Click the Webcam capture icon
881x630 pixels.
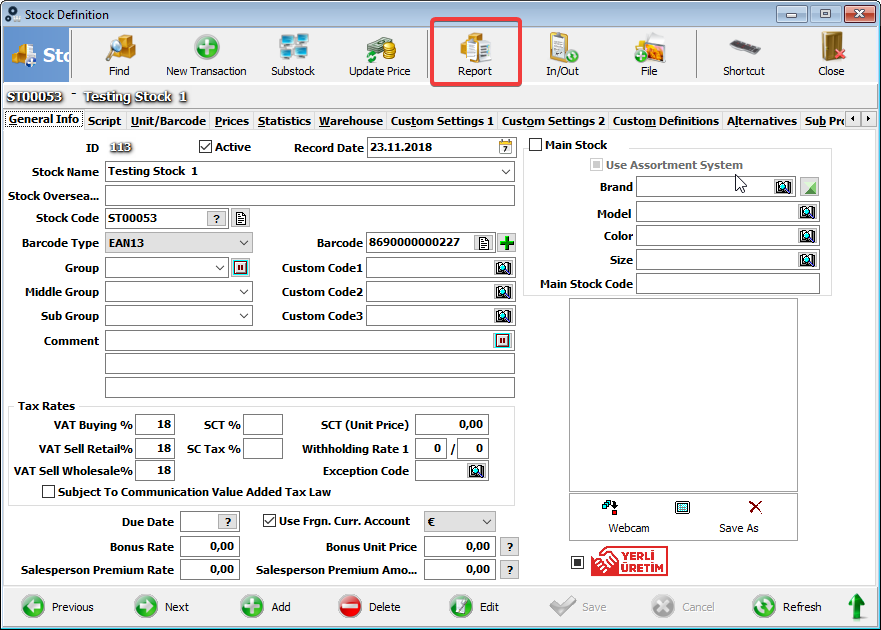[610, 507]
